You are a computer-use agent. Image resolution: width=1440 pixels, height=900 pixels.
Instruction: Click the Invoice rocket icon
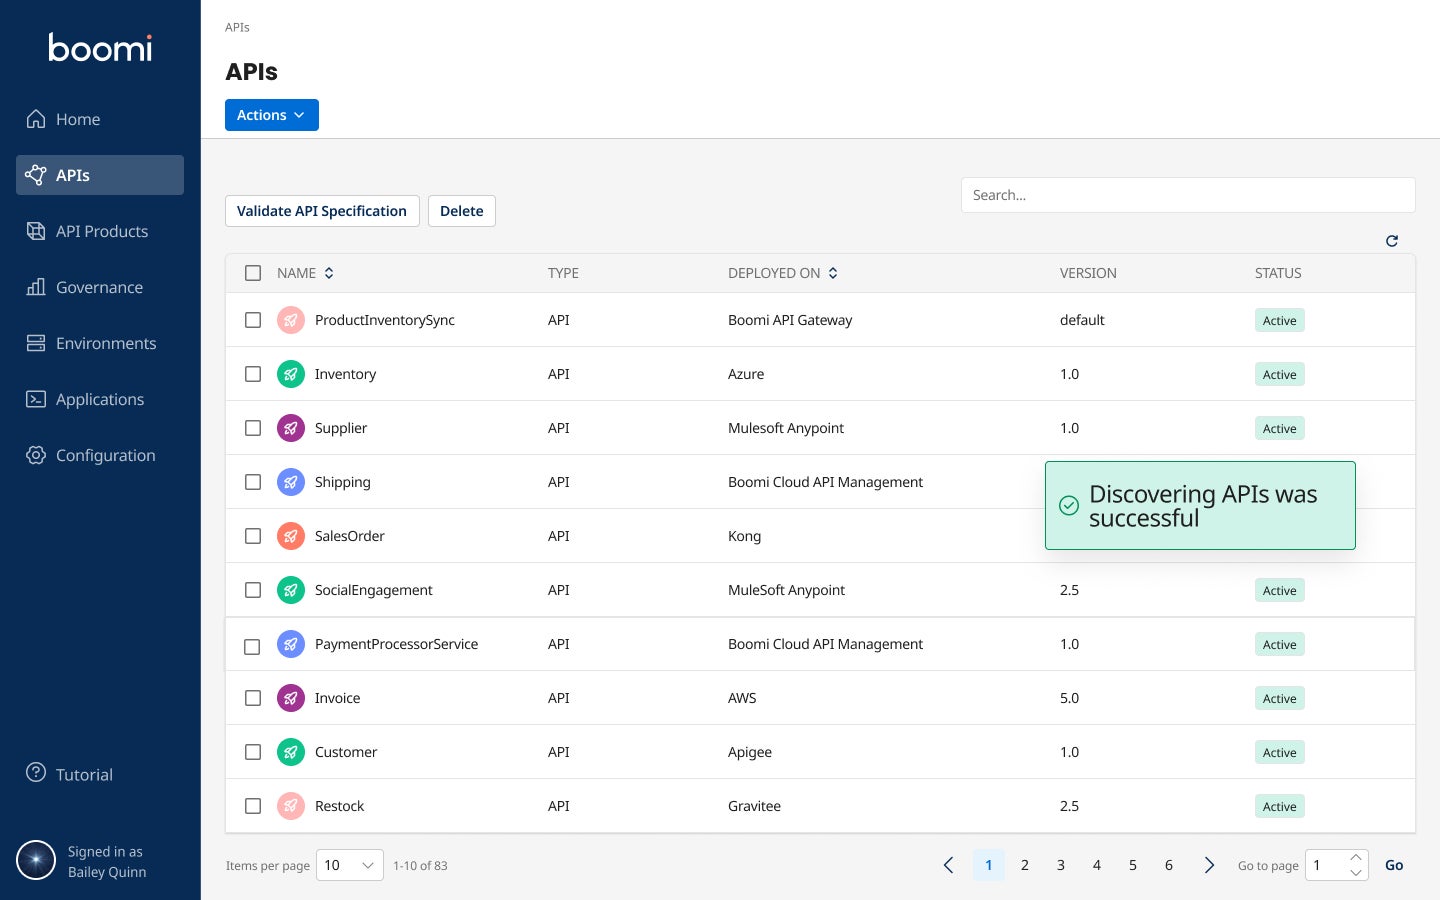pos(290,698)
